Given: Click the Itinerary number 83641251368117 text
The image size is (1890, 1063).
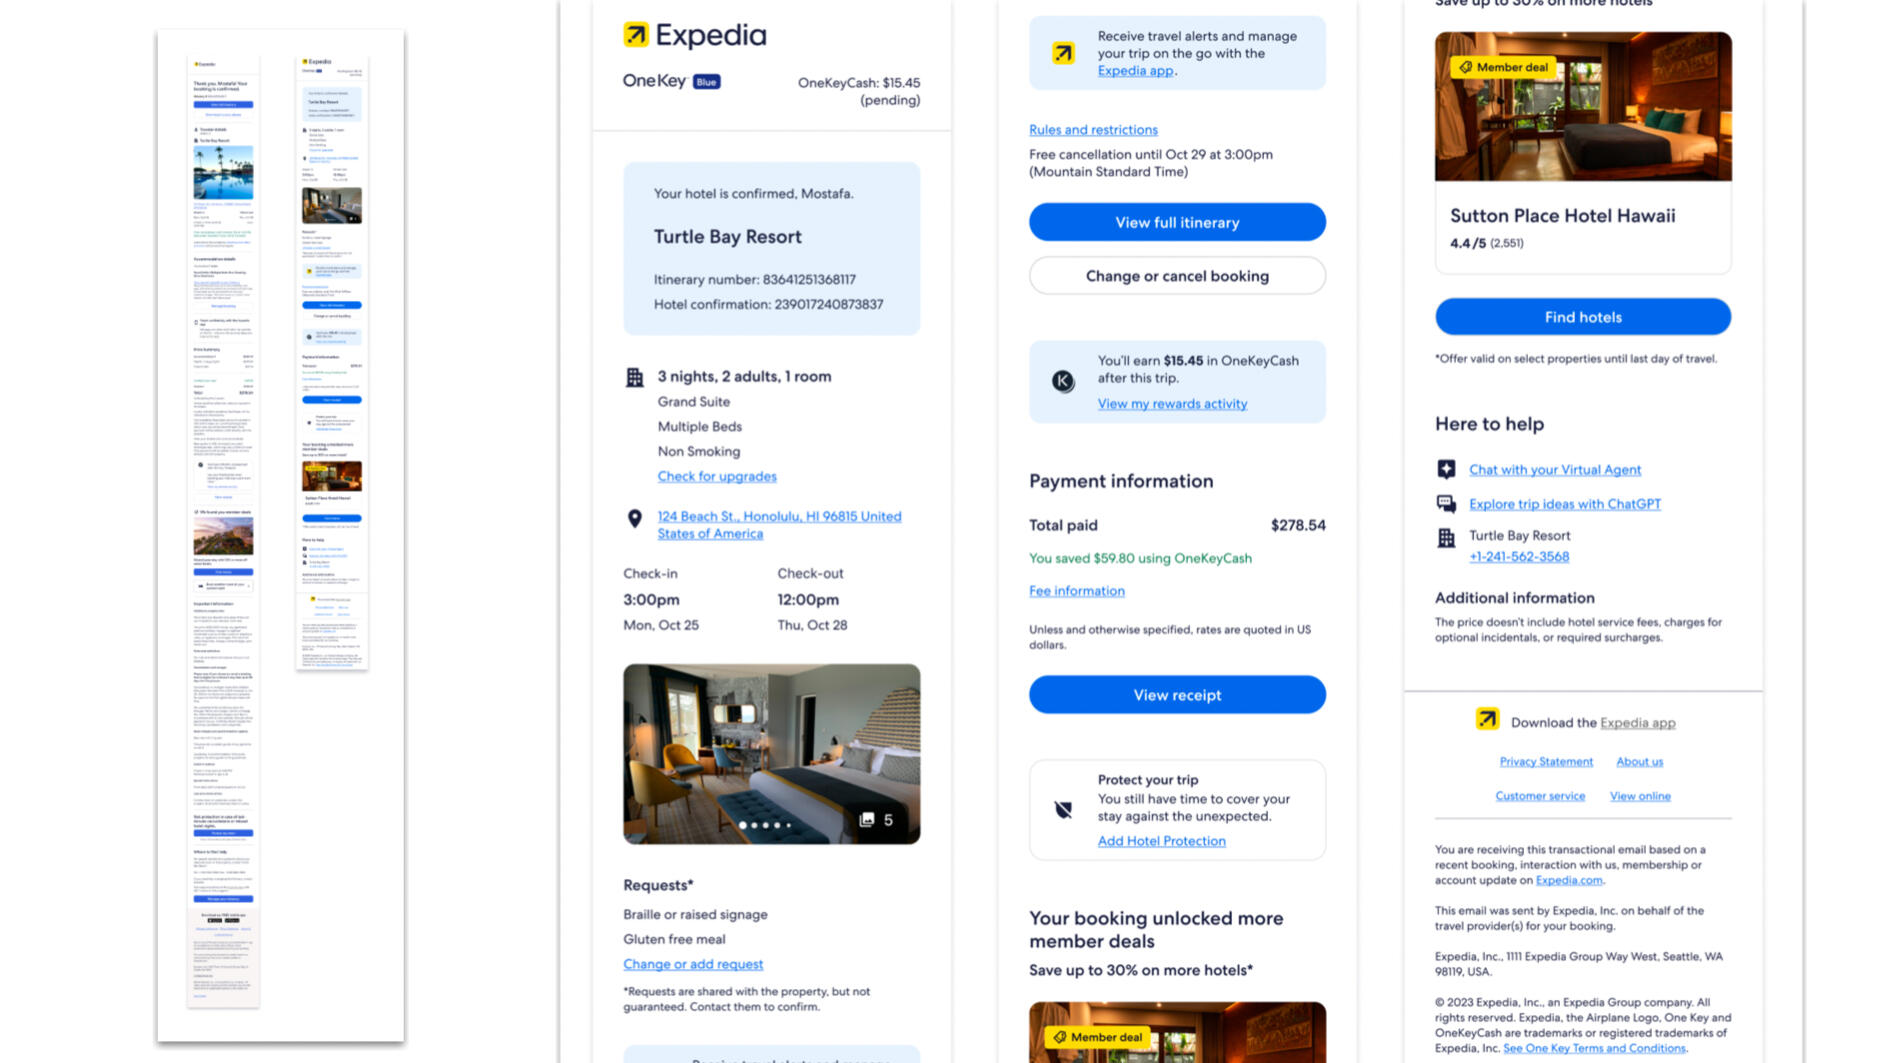Looking at the screenshot, I should 754,280.
